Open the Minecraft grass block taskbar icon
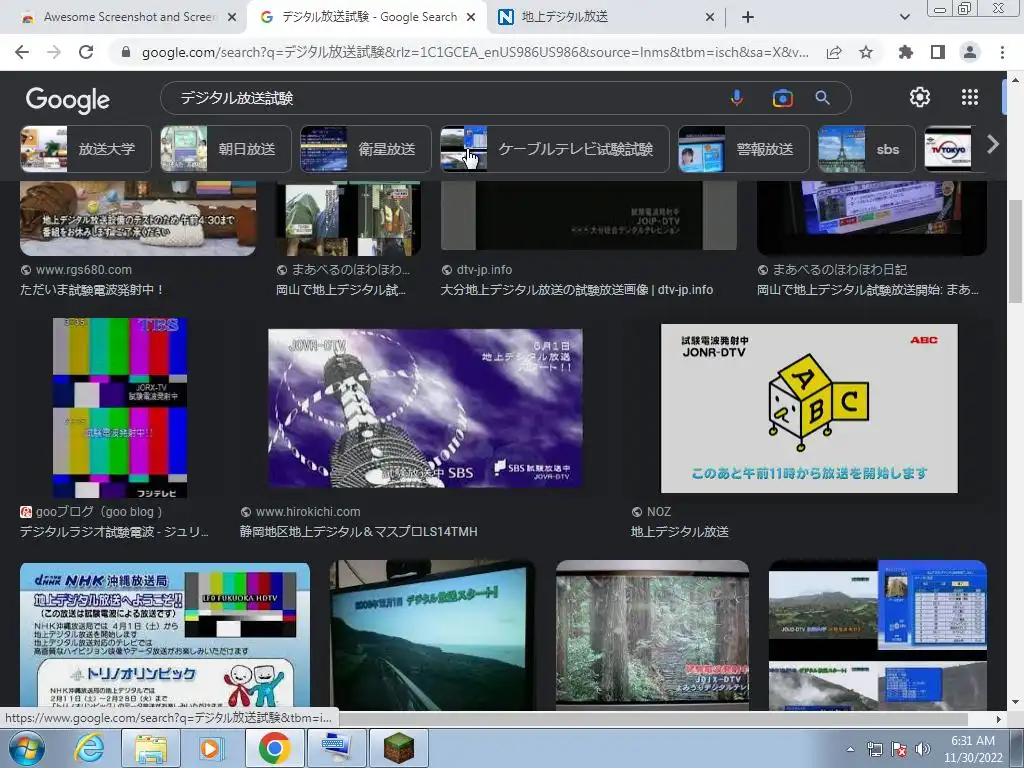 pyautogui.click(x=399, y=748)
